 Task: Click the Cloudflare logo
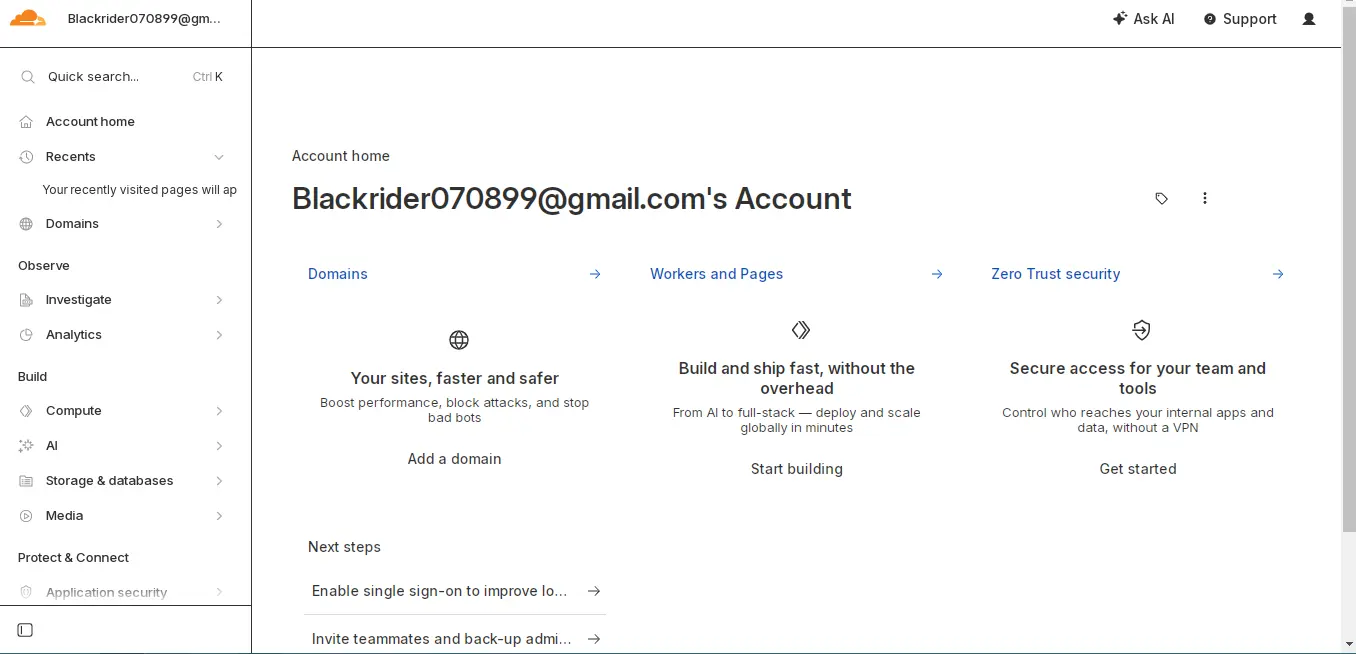pos(28,18)
